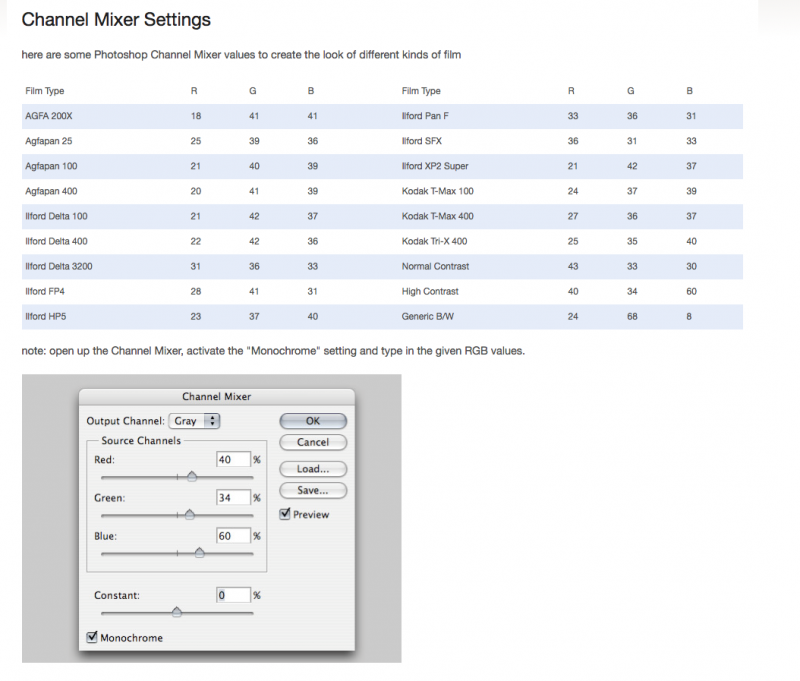Toggle the Preview checkbox
This screenshot has height=681, width=800.
286,514
